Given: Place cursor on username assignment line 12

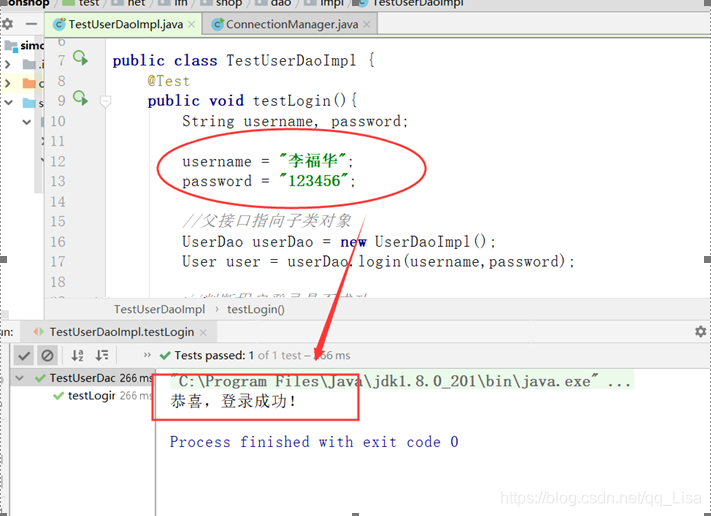Looking at the screenshot, I should pos(268,161).
